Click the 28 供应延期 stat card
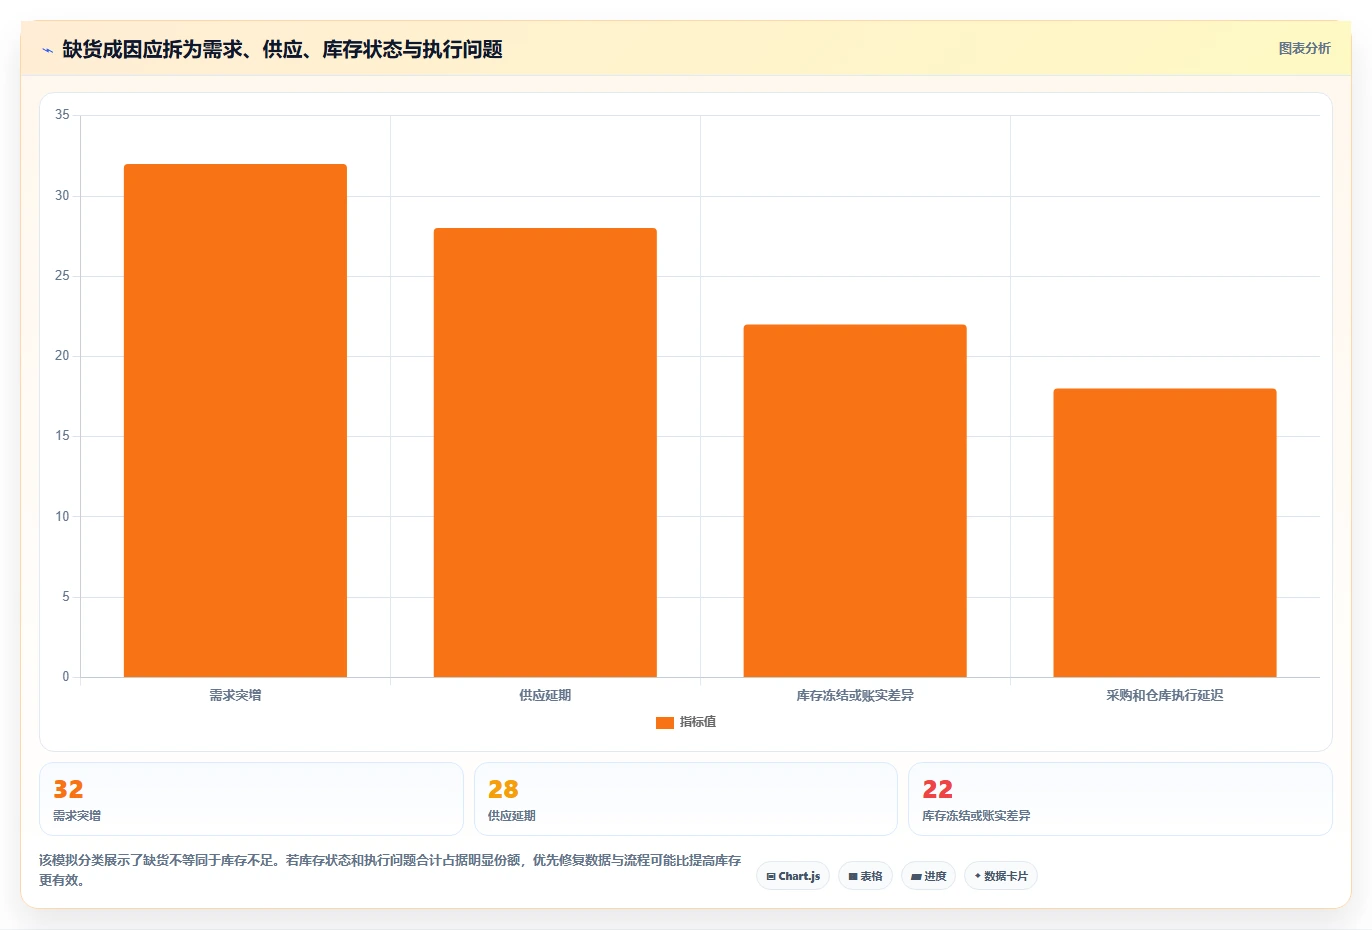Viewport: 1372px width, 930px height. tap(686, 799)
